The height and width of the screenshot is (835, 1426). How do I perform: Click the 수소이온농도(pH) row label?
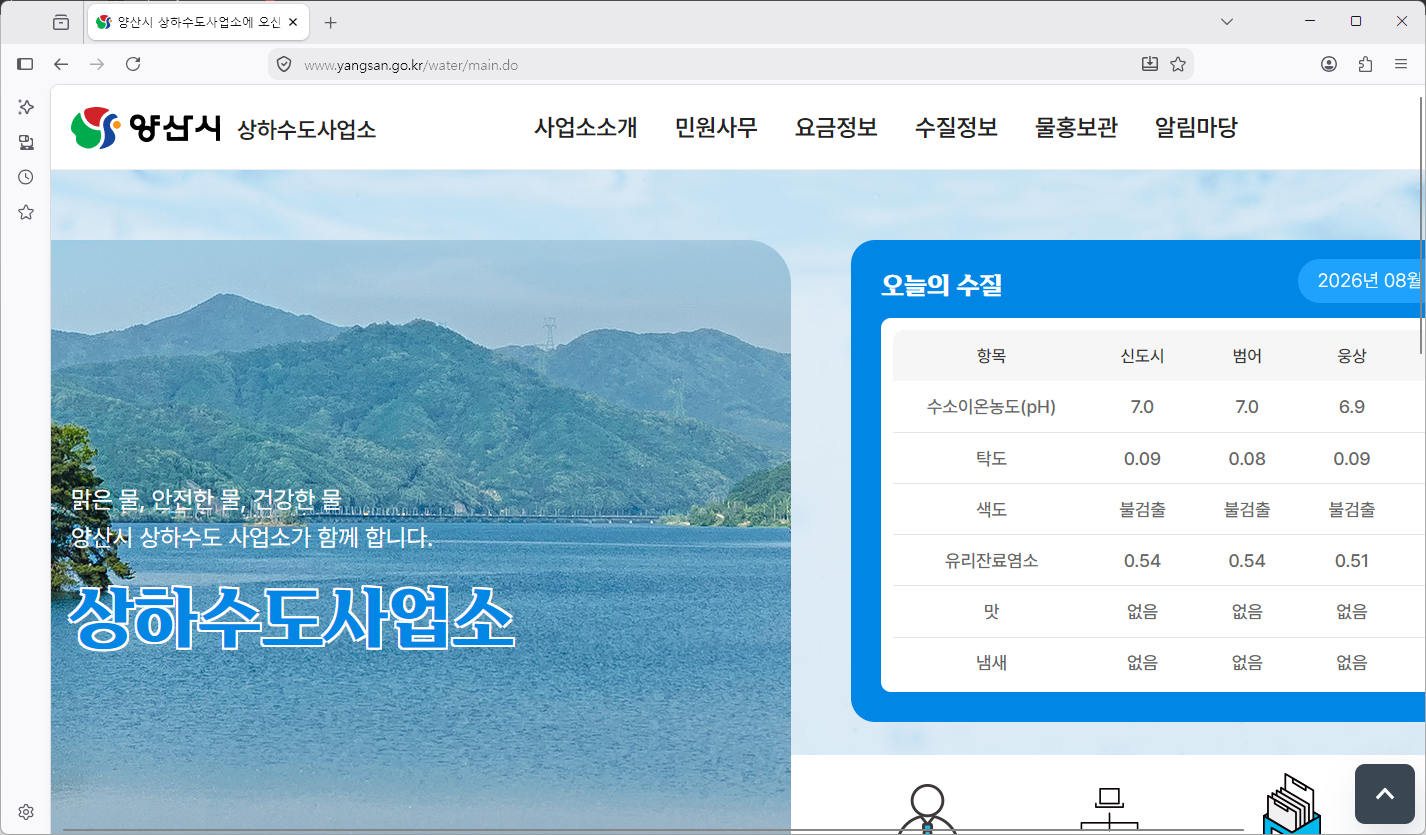992,407
